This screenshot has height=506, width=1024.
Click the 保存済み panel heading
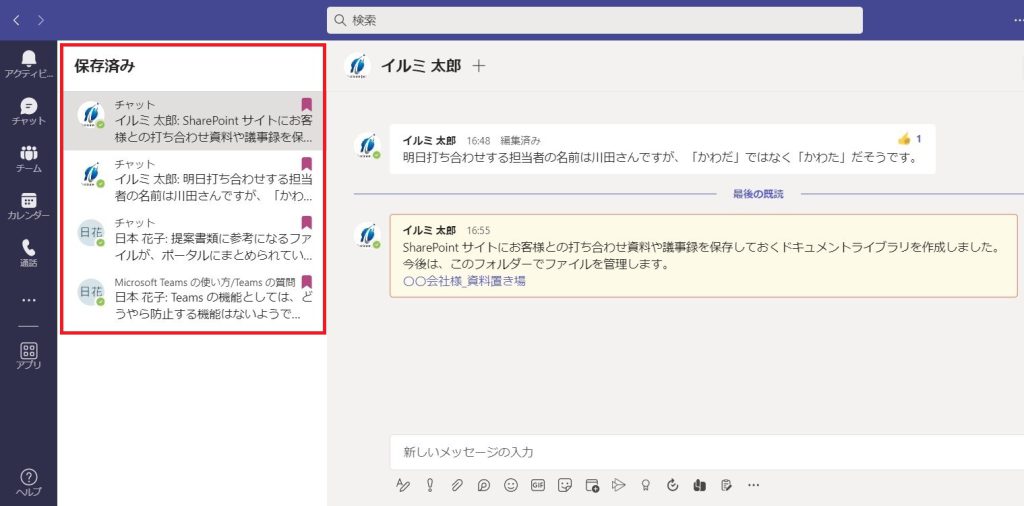[x=104, y=66]
